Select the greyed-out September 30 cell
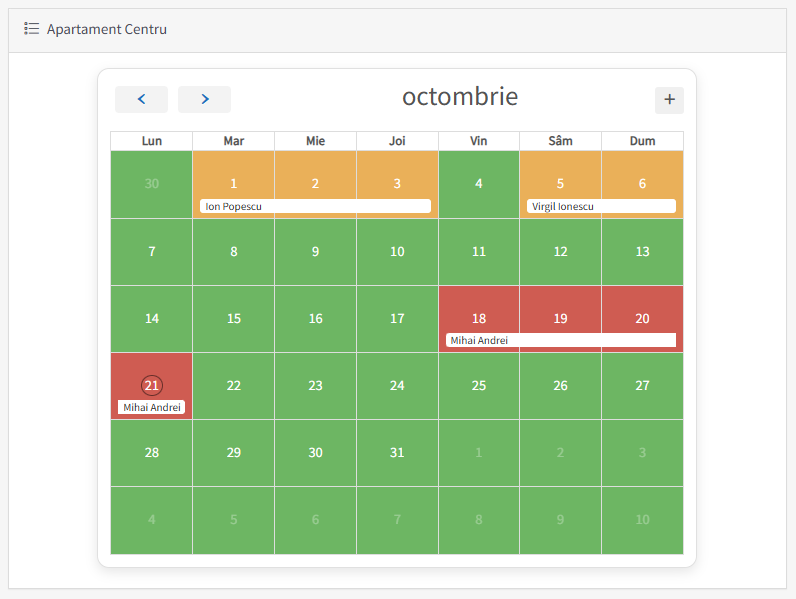796x599 pixels. (x=152, y=185)
